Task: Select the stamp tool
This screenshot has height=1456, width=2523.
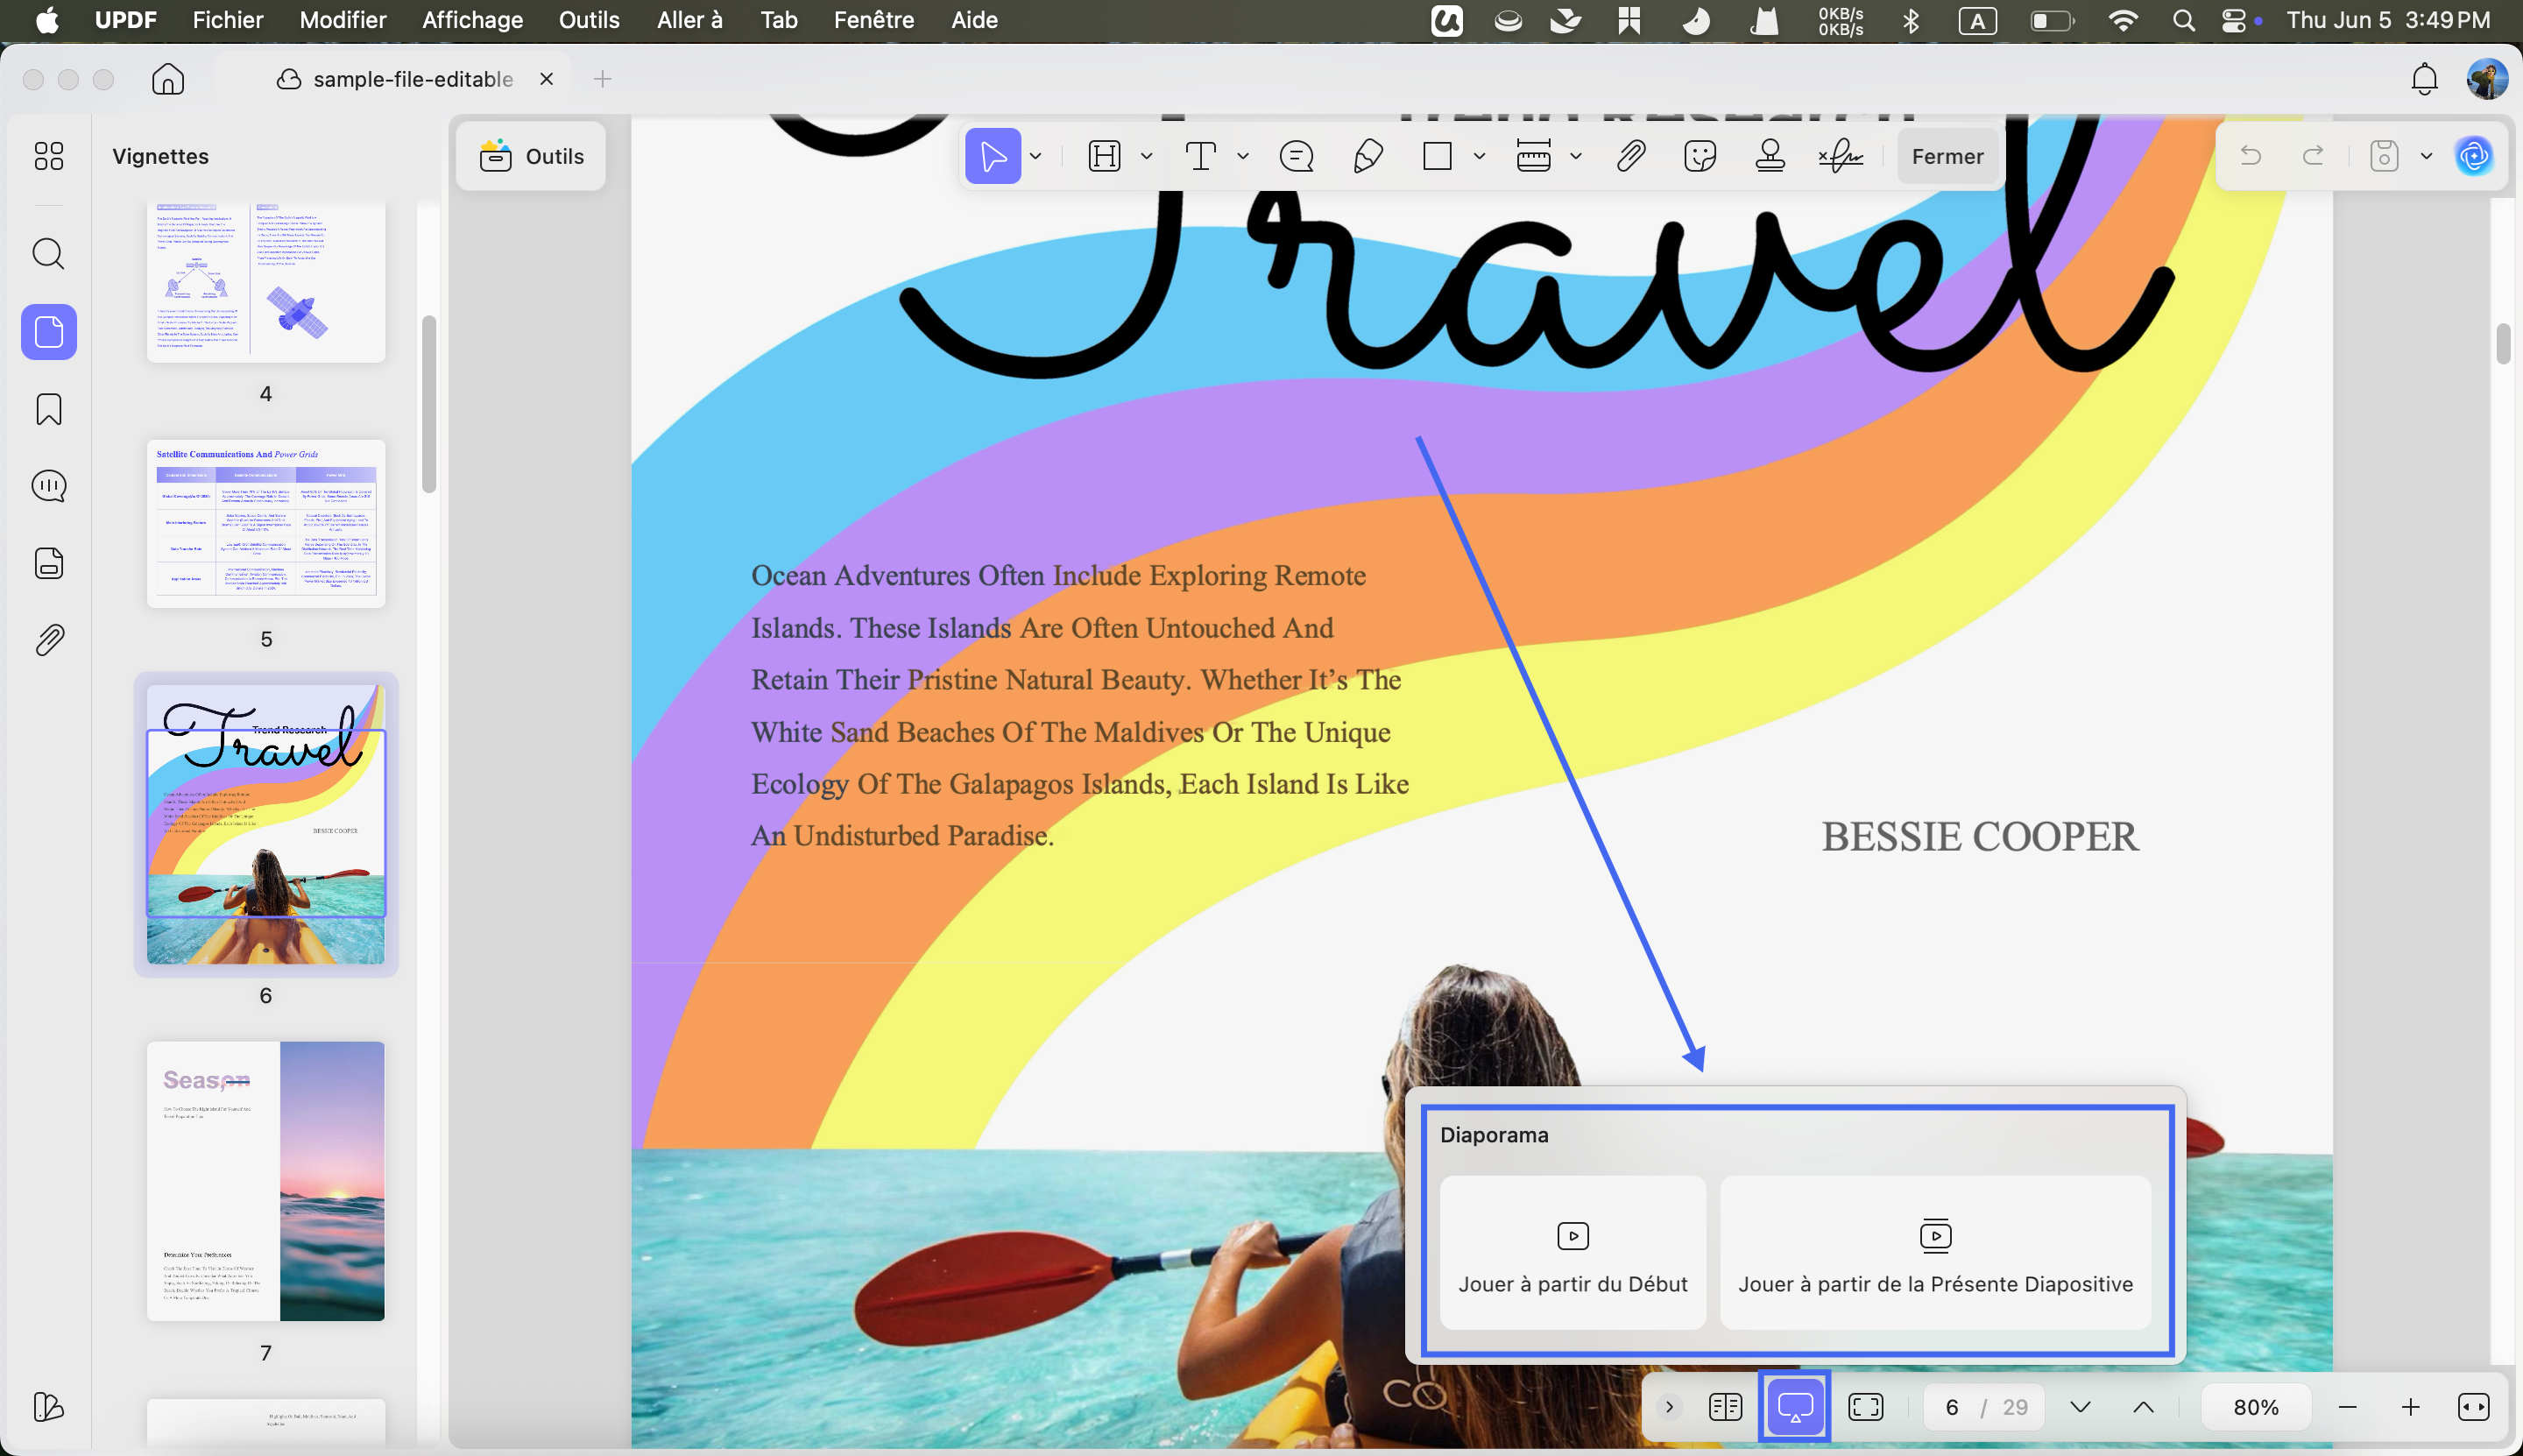Action: click(1770, 156)
